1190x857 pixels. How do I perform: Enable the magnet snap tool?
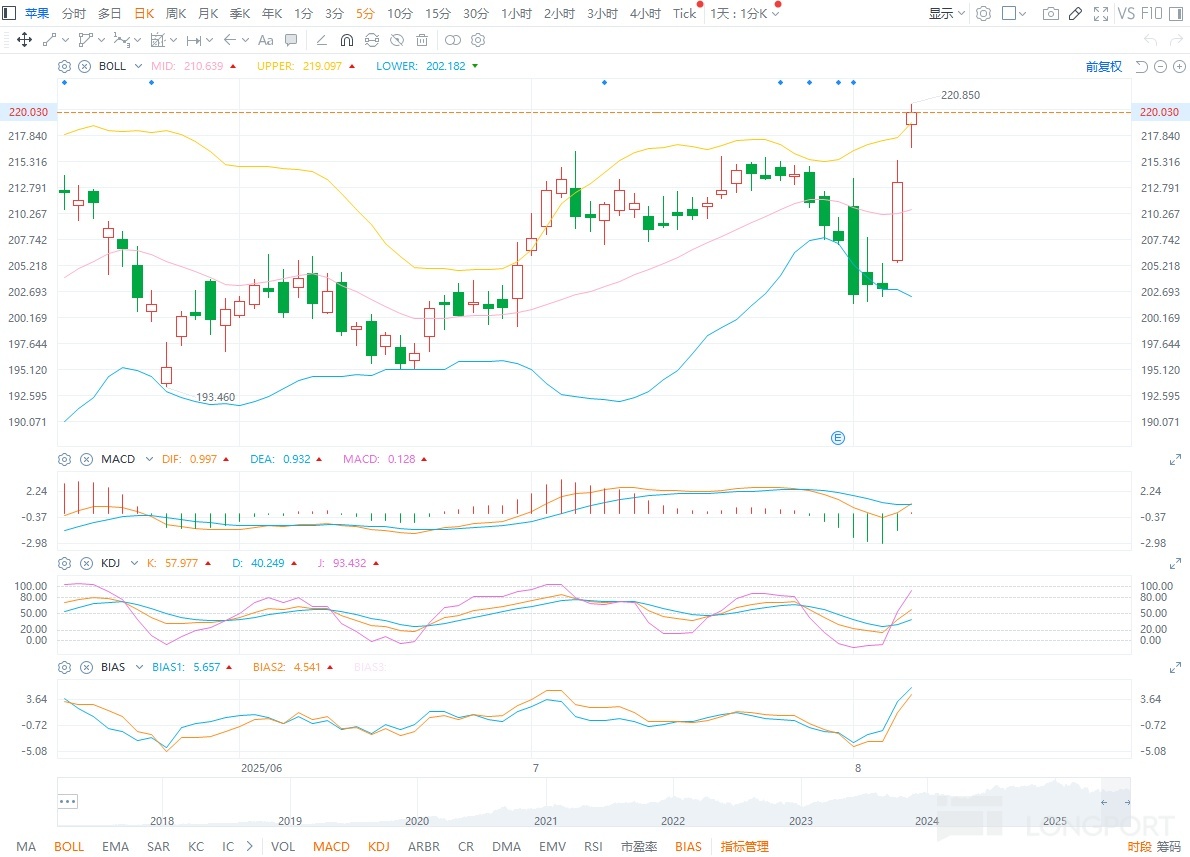coord(346,40)
